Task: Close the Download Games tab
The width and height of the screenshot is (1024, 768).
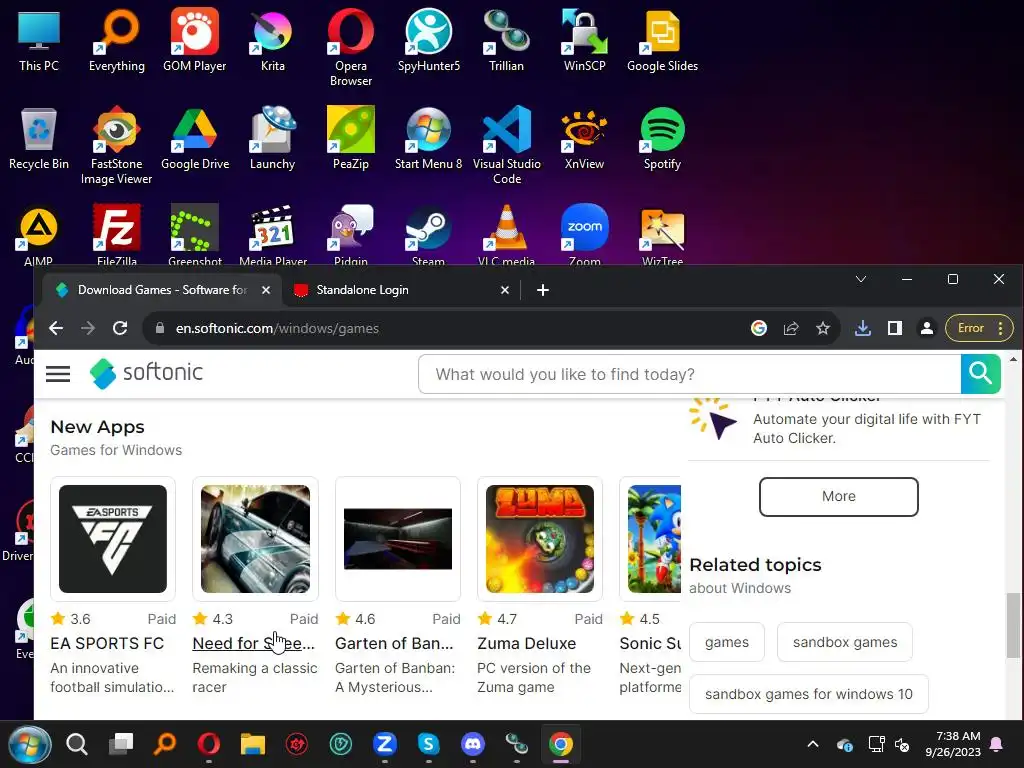Action: pyautogui.click(x=266, y=290)
